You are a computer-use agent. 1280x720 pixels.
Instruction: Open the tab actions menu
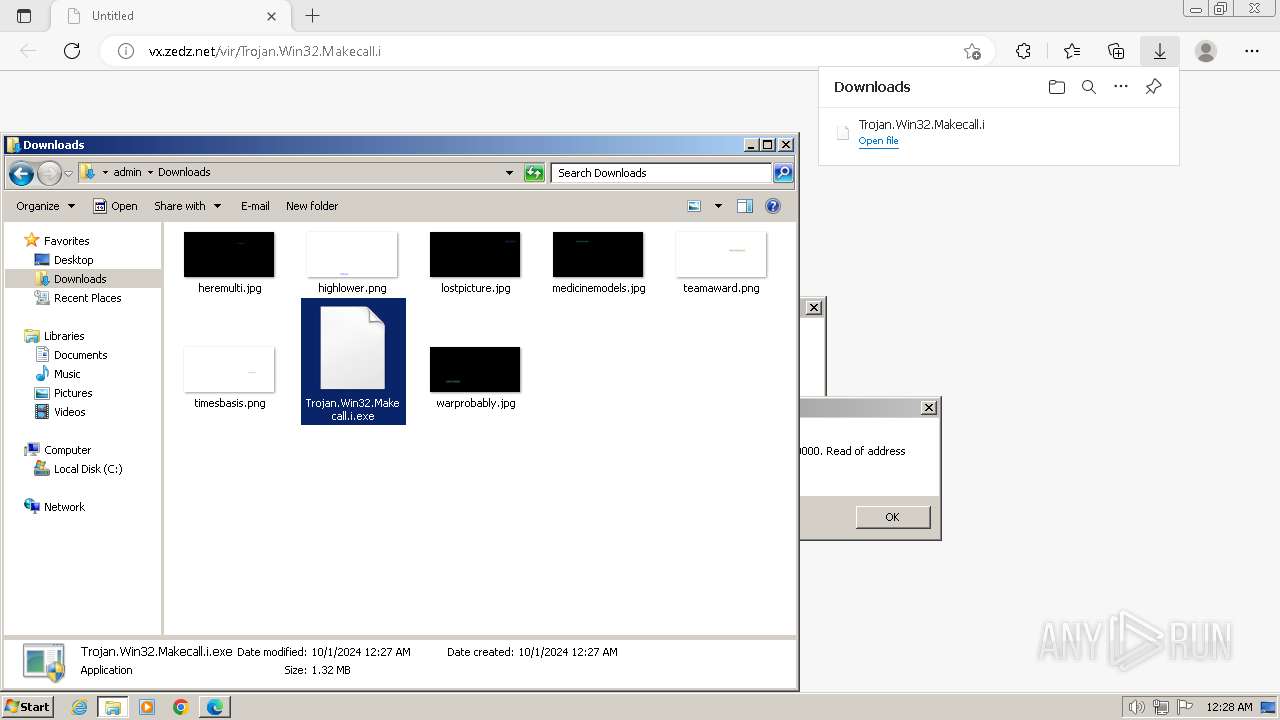24,16
